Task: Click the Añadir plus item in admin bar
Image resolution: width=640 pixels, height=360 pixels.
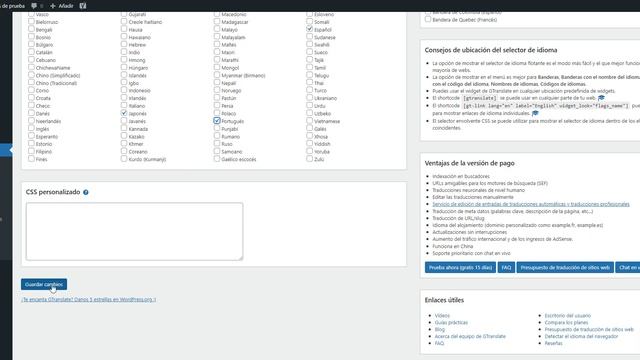Action: click(x=62, y=6)
